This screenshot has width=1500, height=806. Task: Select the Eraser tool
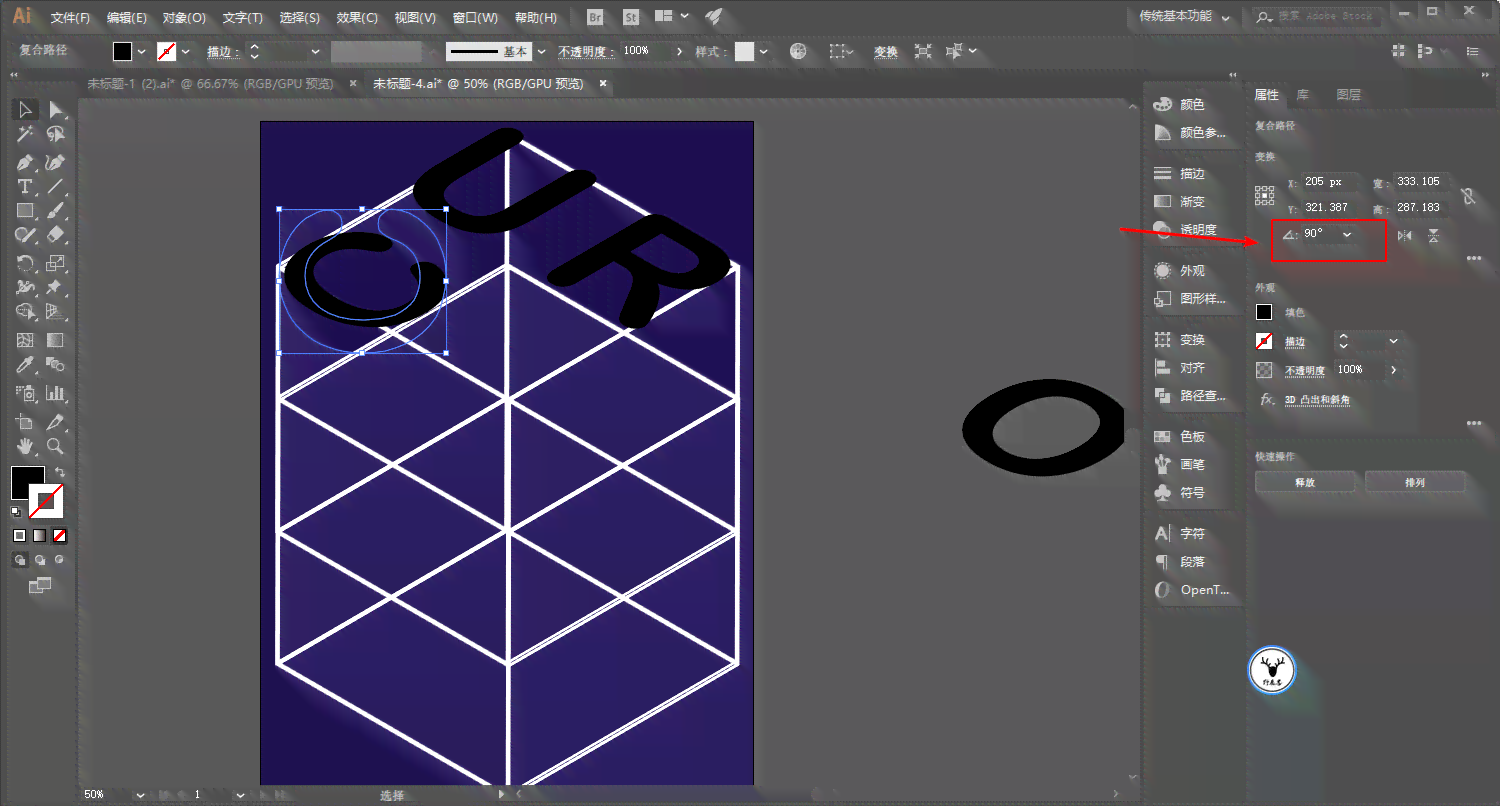pyautogui.click(x=56, y=235)
